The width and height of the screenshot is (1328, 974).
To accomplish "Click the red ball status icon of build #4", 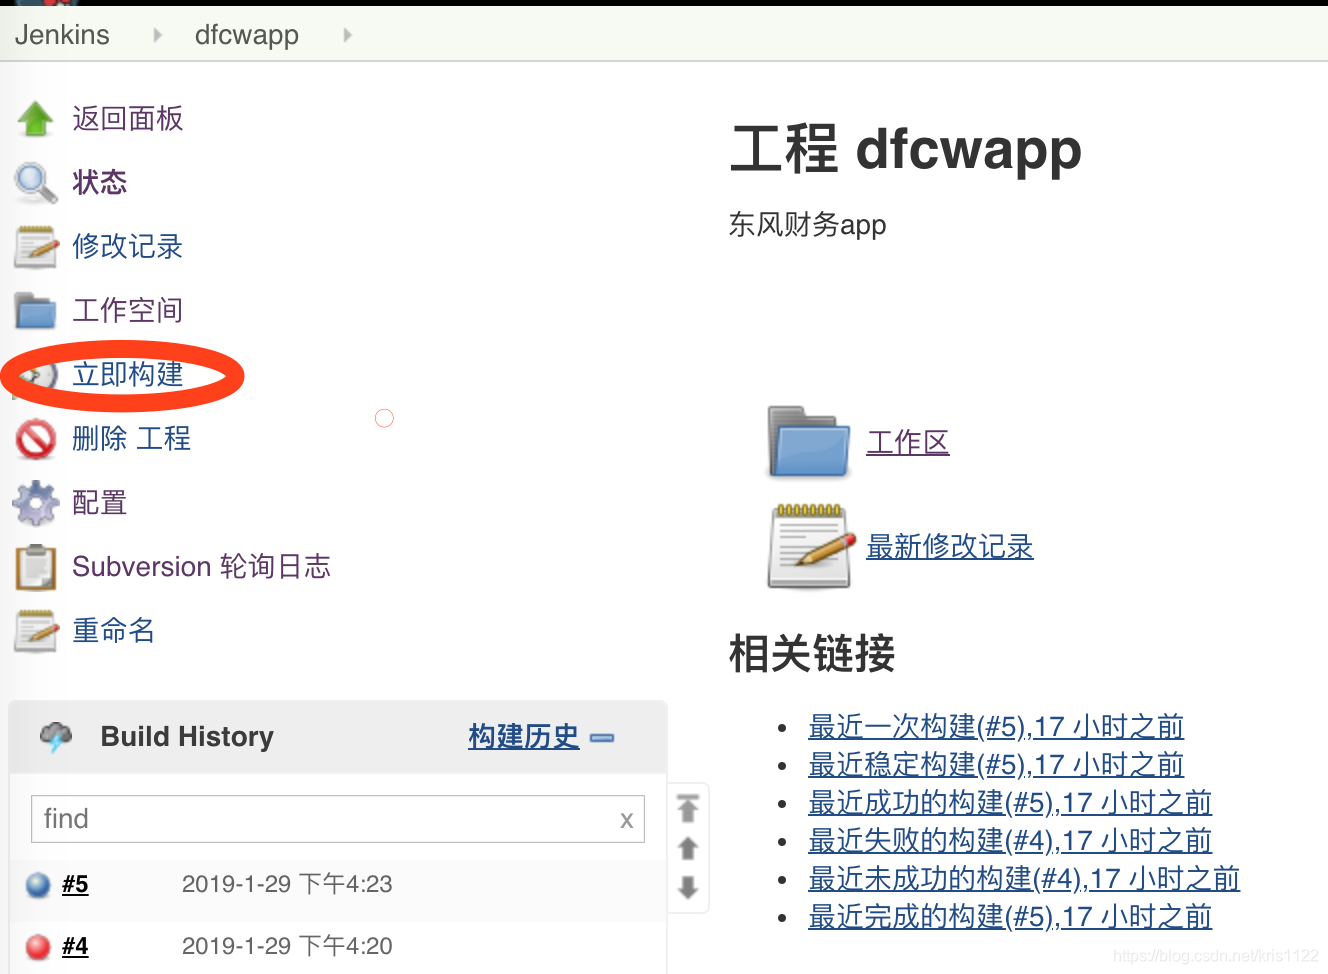I will [38, 947].
